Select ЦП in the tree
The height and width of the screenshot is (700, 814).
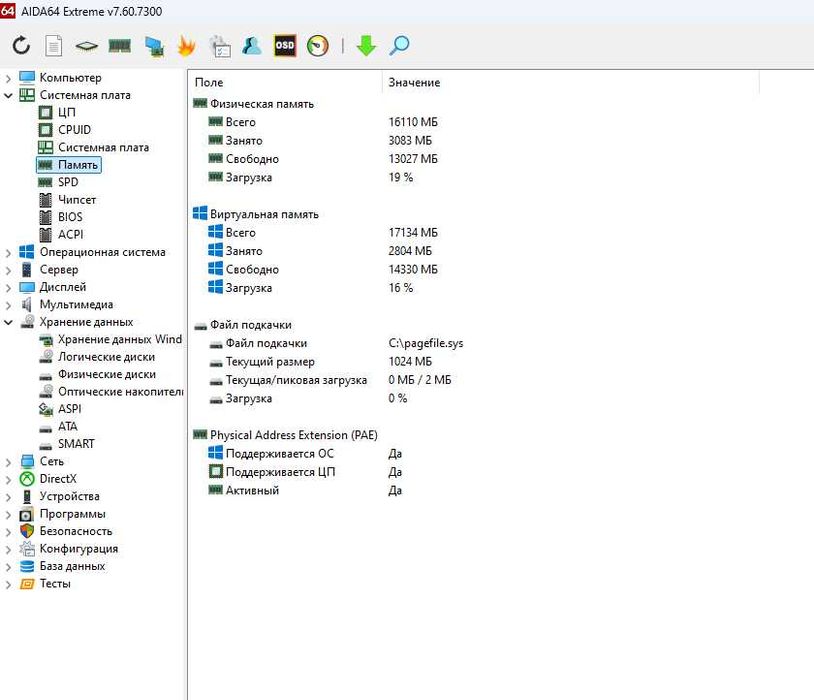[x=66, y=112]
